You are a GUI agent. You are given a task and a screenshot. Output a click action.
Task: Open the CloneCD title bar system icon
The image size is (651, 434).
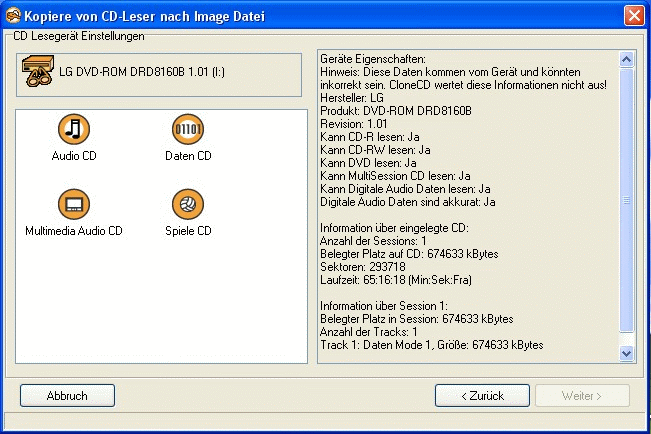click(x=14, y=15)
